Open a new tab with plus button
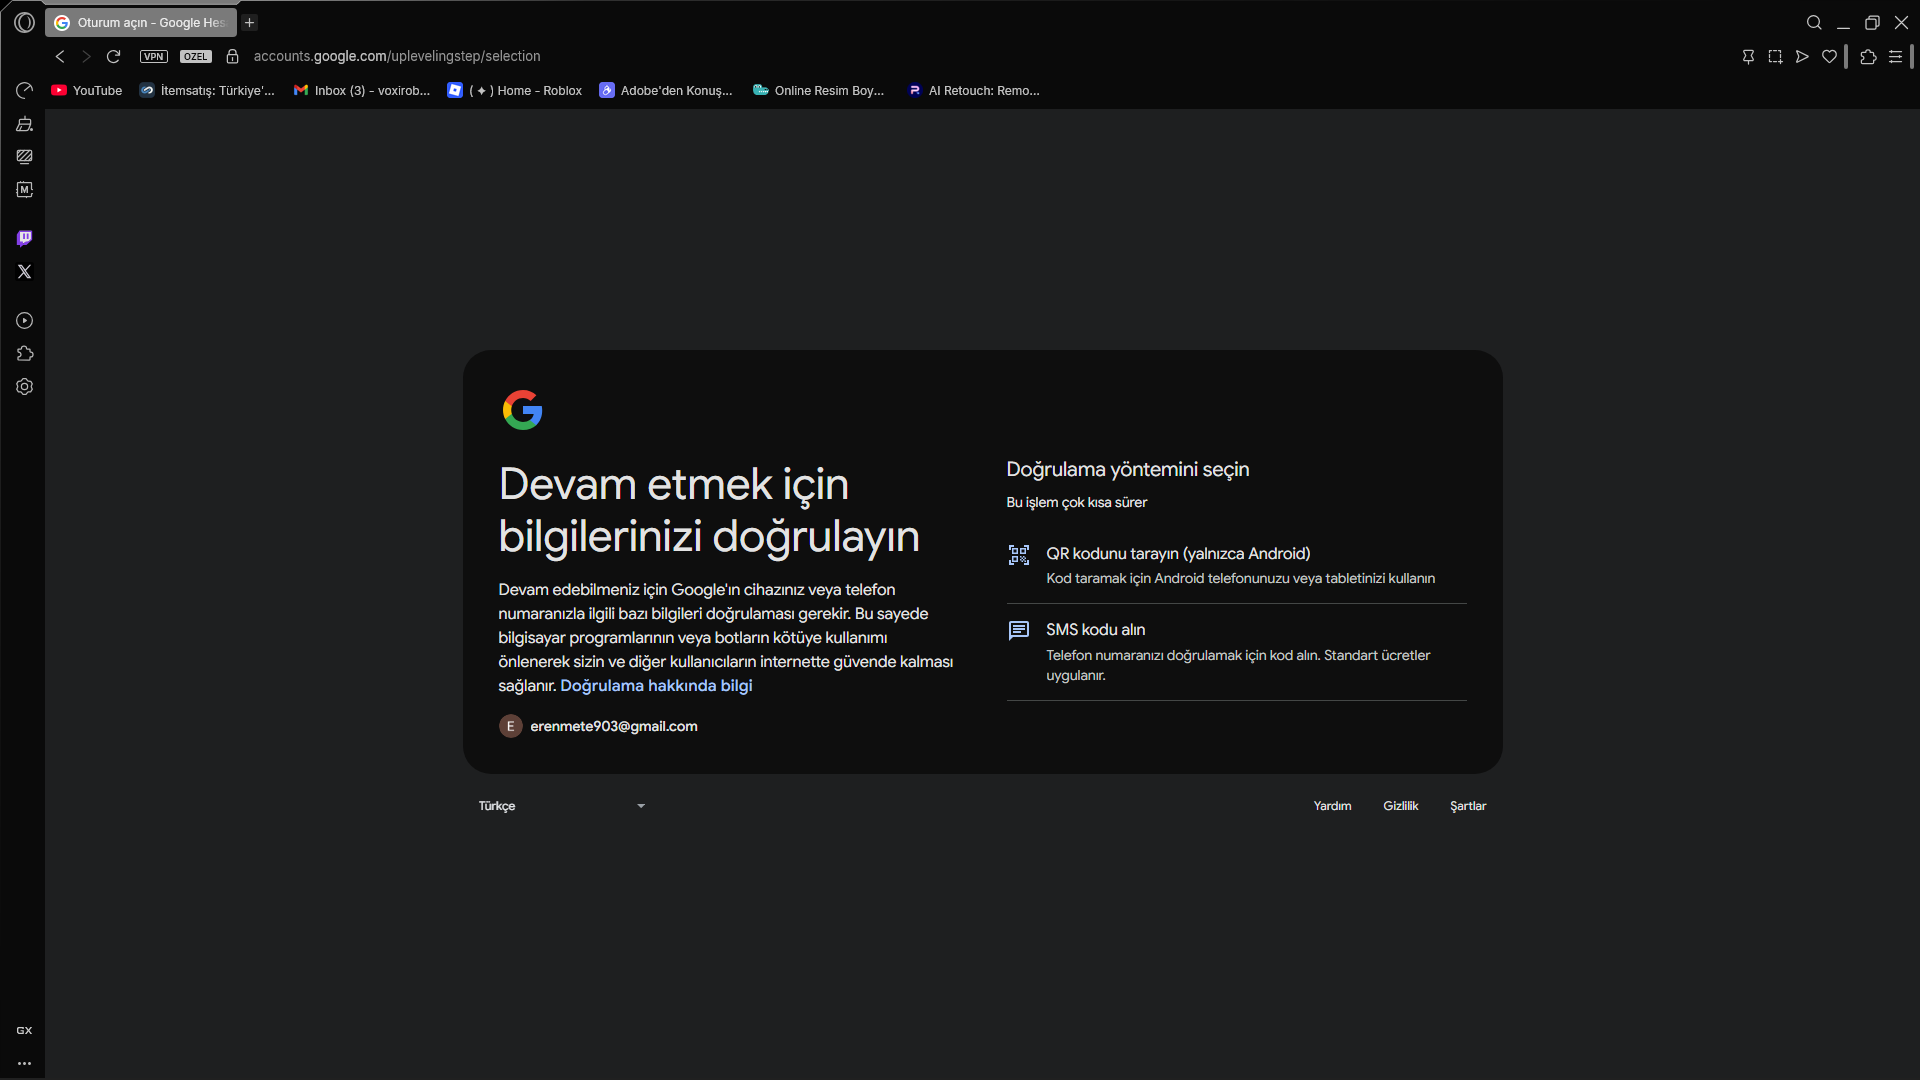1920x1080 pixels. click(250, 22)
